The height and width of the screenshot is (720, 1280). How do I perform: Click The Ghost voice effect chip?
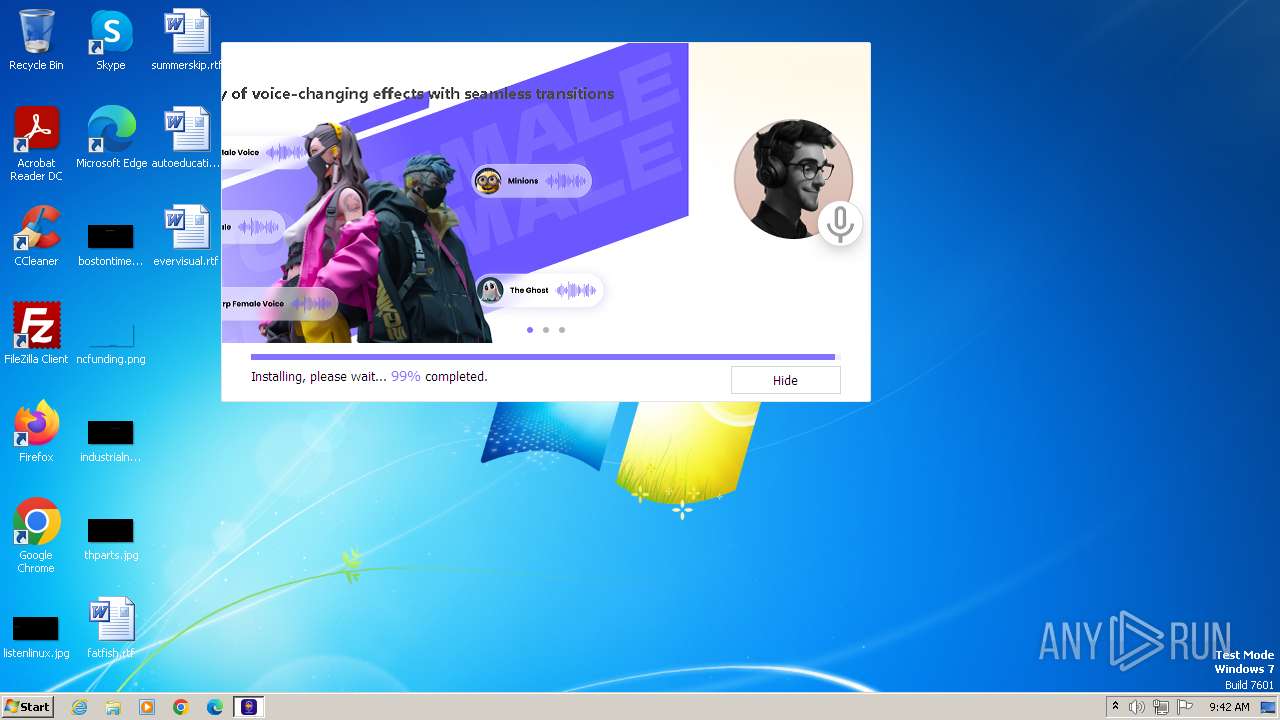539,290
